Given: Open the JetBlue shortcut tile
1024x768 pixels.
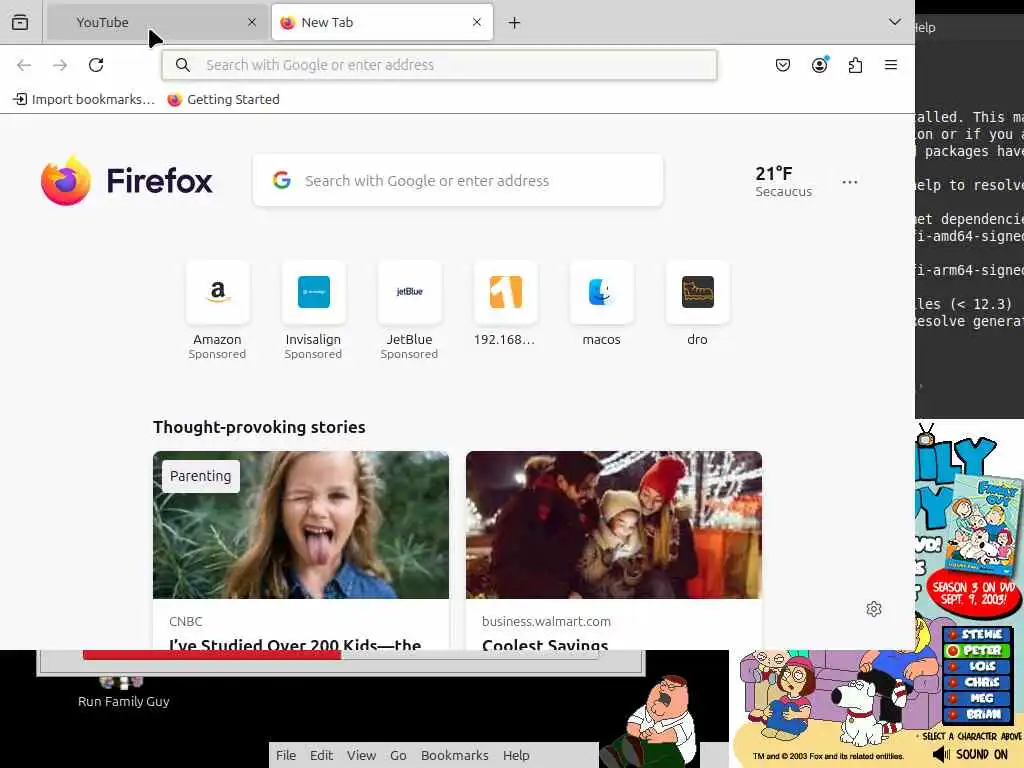Looking at the screenshot, I should [409, 310].
